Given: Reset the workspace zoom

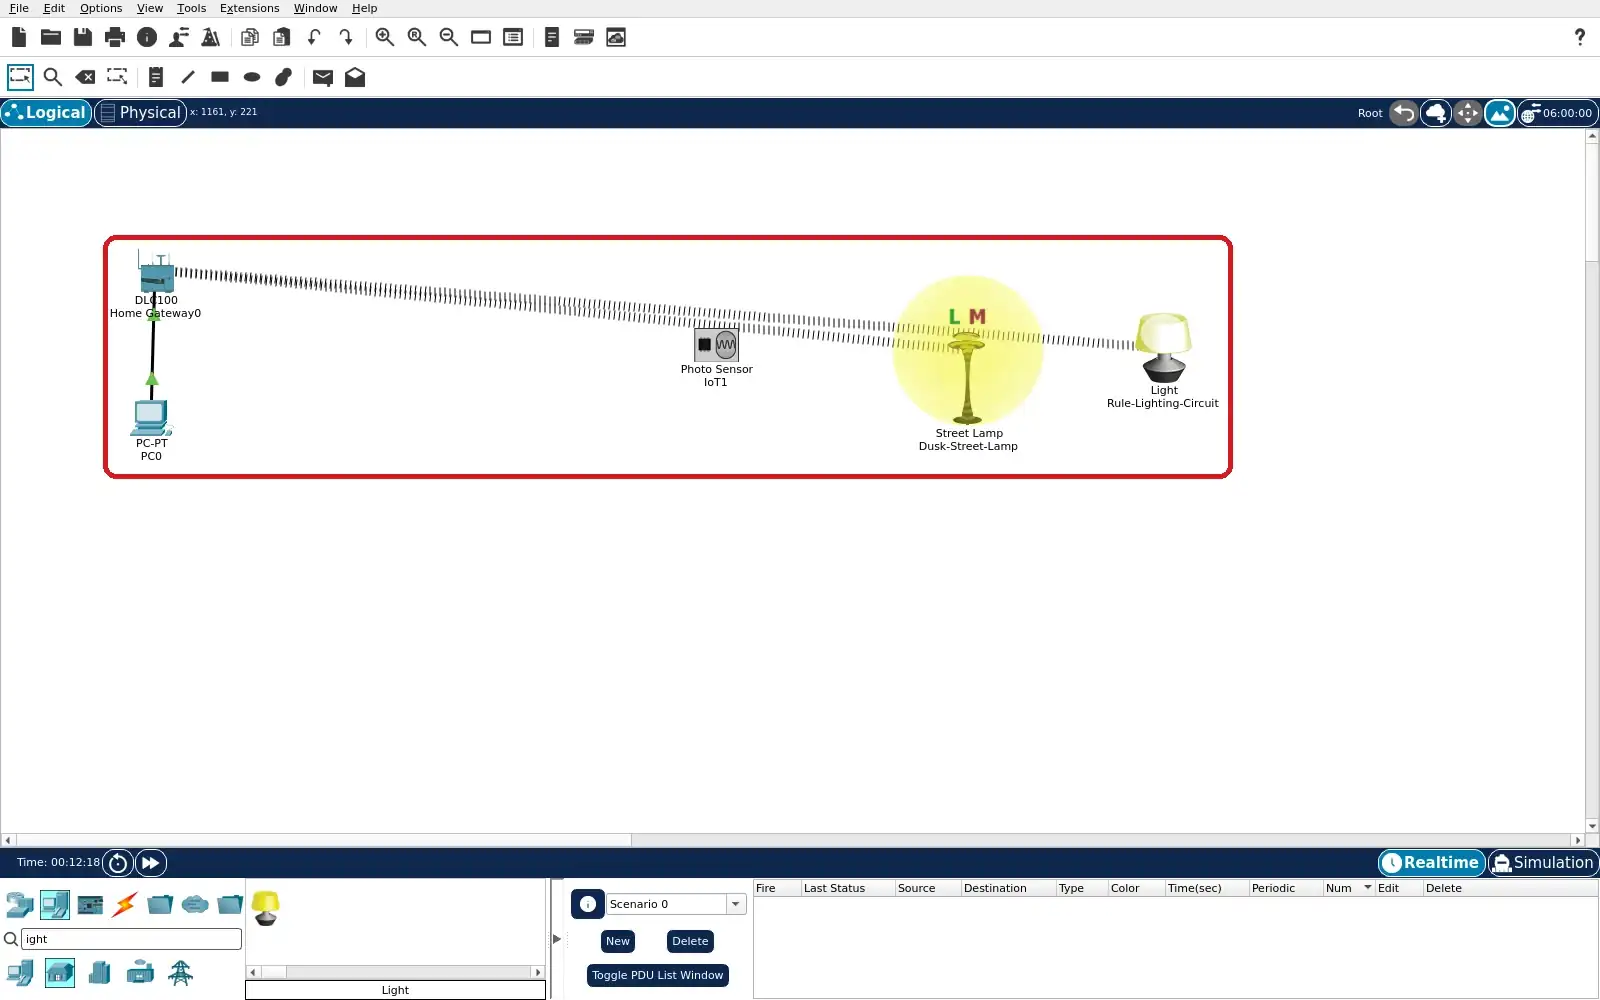Looking at the screenshot, I should pos(417,37).
